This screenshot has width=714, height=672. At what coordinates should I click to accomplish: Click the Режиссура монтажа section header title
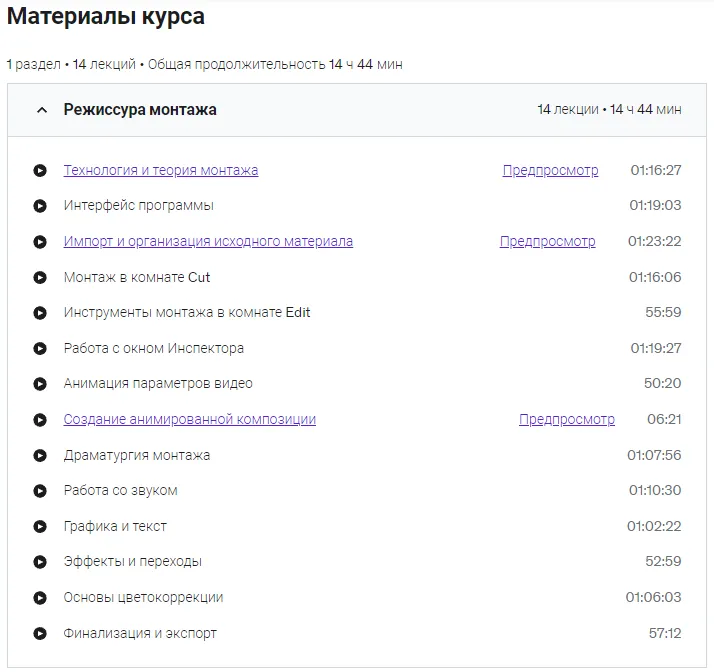point(140,110)
